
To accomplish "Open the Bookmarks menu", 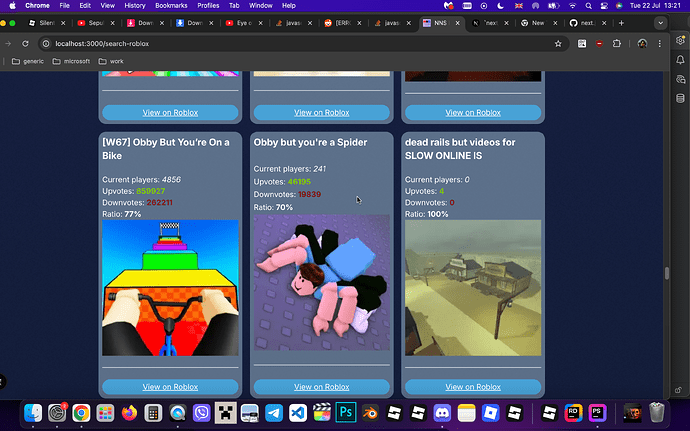I will click(171, 6).
